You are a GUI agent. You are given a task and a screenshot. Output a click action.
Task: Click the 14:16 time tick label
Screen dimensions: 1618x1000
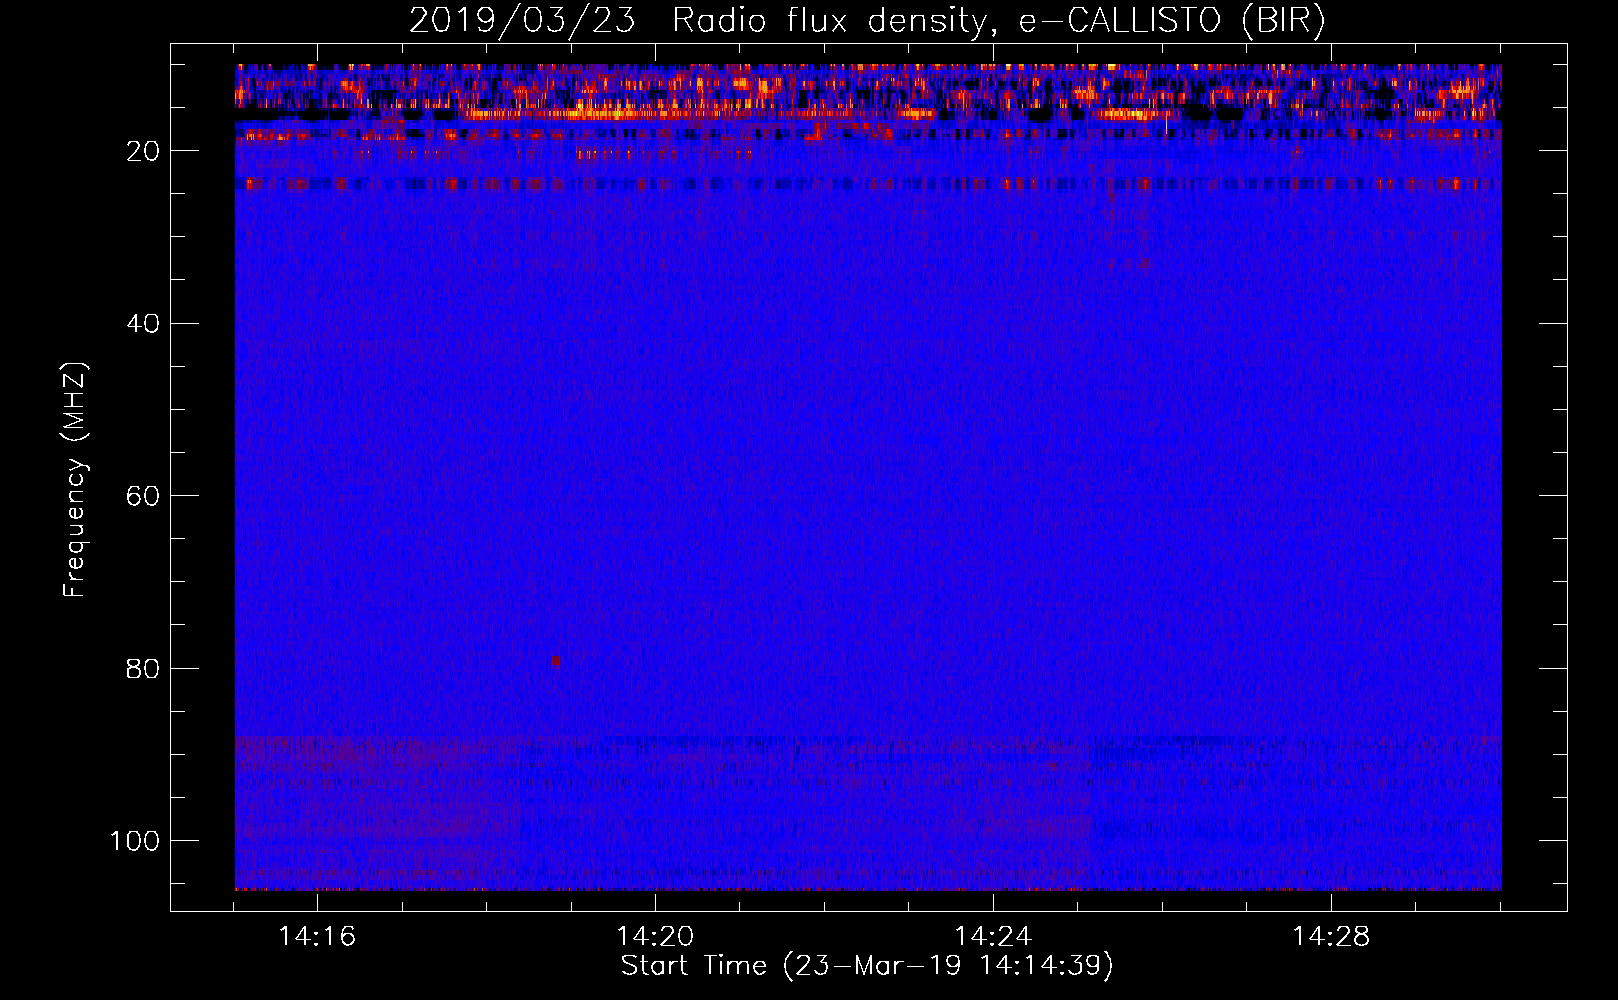tap(317, 937)
